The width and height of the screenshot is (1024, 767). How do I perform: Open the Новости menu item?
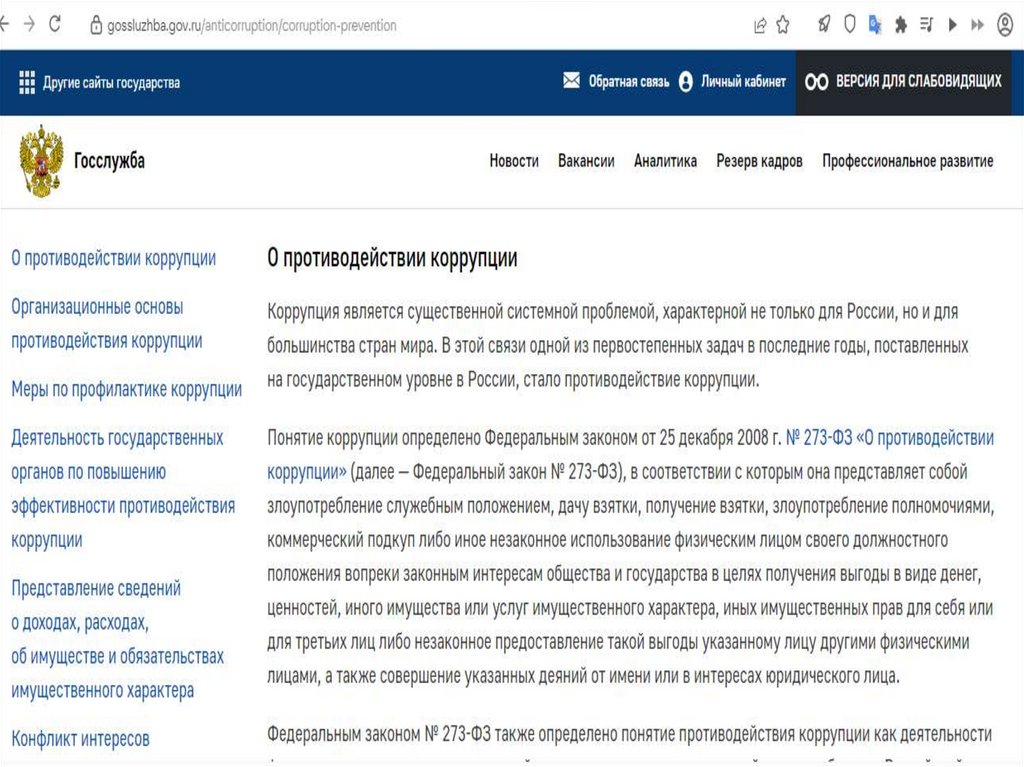(x=514, y=161)
